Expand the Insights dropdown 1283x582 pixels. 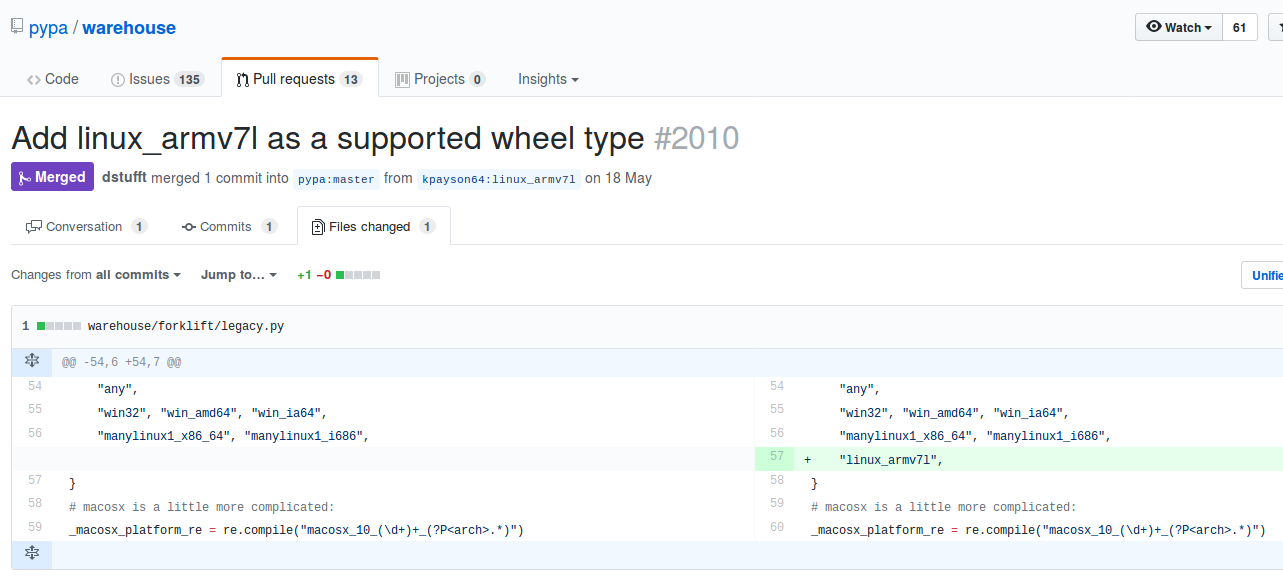548,79
